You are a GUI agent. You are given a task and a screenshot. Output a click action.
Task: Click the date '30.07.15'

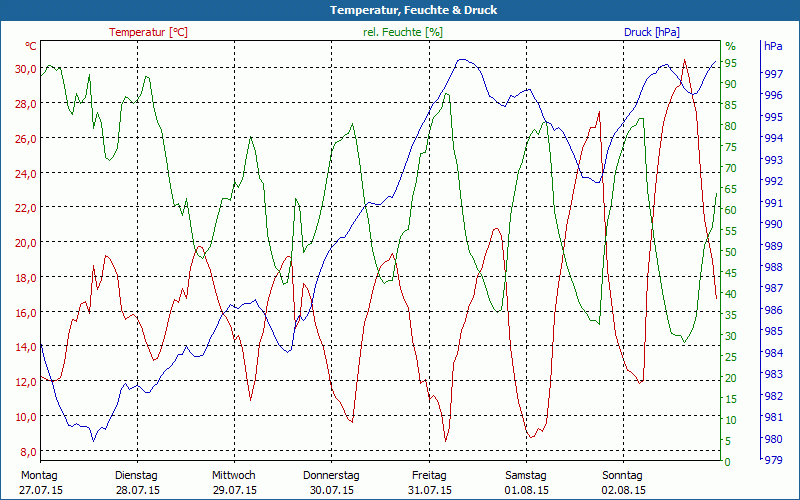(332, 490)
